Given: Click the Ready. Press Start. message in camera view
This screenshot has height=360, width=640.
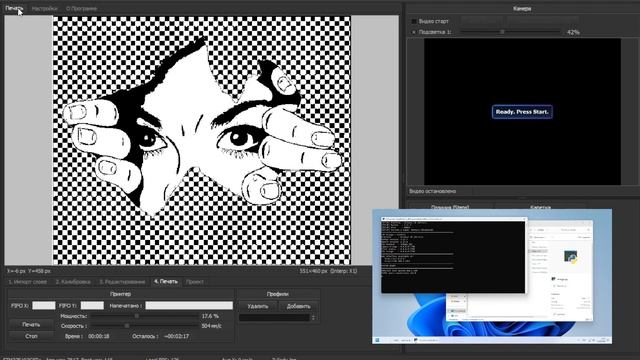Looking at the screenshot, I should 522,112.
